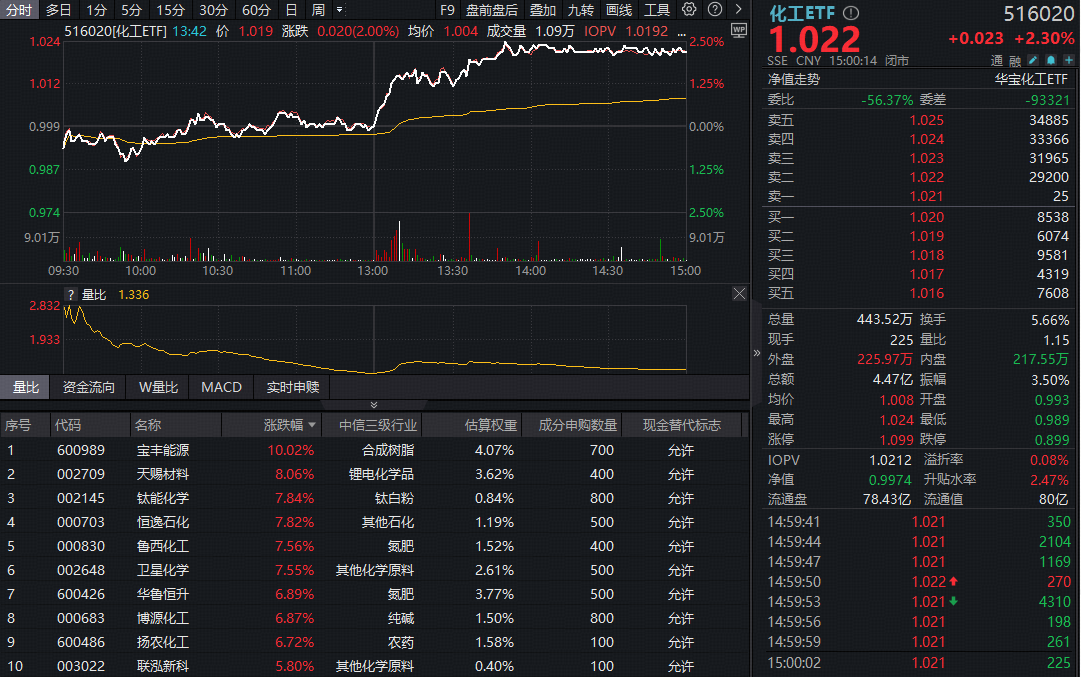Expand the double-chevron below indicator tabs
This screenshot has height=677, width=1081.
(374, 405)
